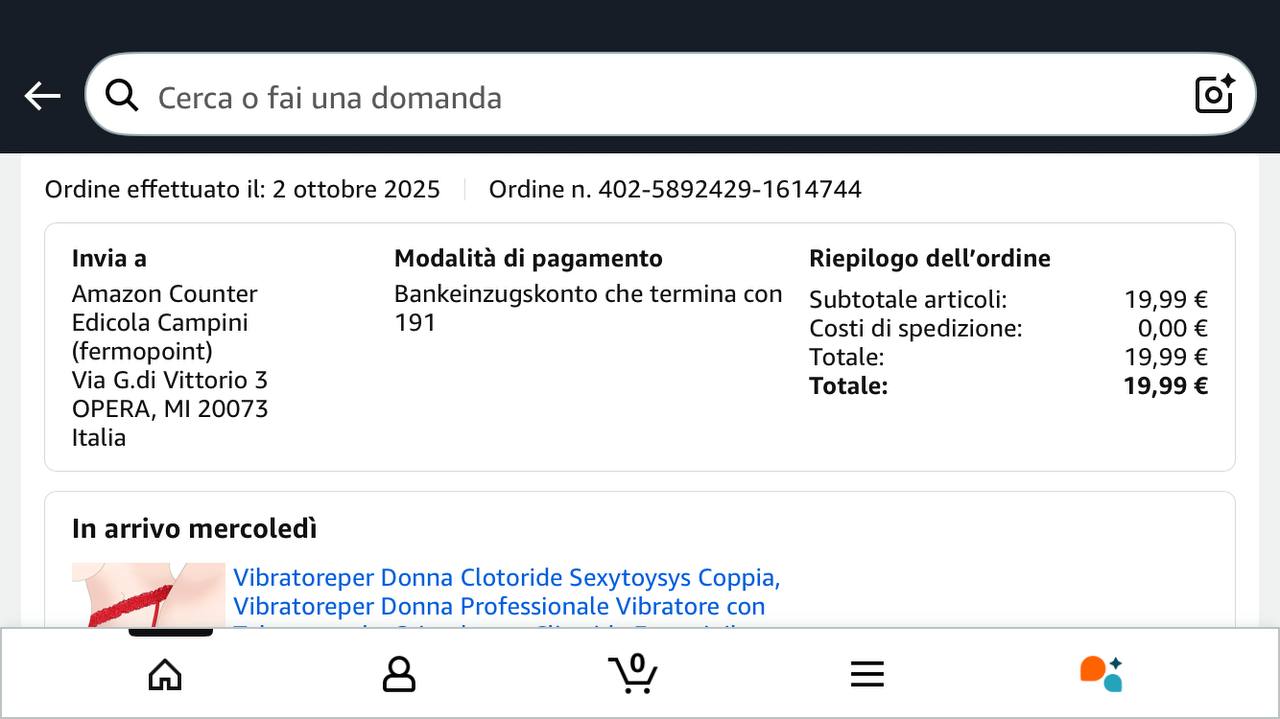
Task: Tap the bold 19,99 € total value
Action: click(1166, 386)
